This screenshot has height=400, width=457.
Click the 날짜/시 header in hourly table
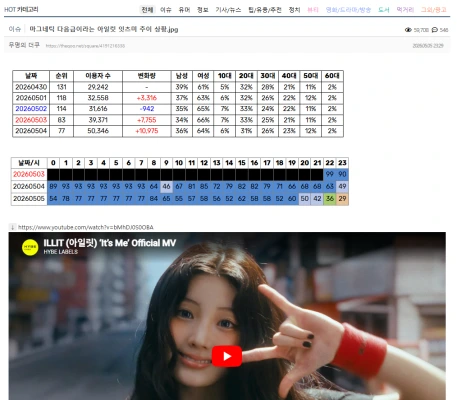[29, 163]
